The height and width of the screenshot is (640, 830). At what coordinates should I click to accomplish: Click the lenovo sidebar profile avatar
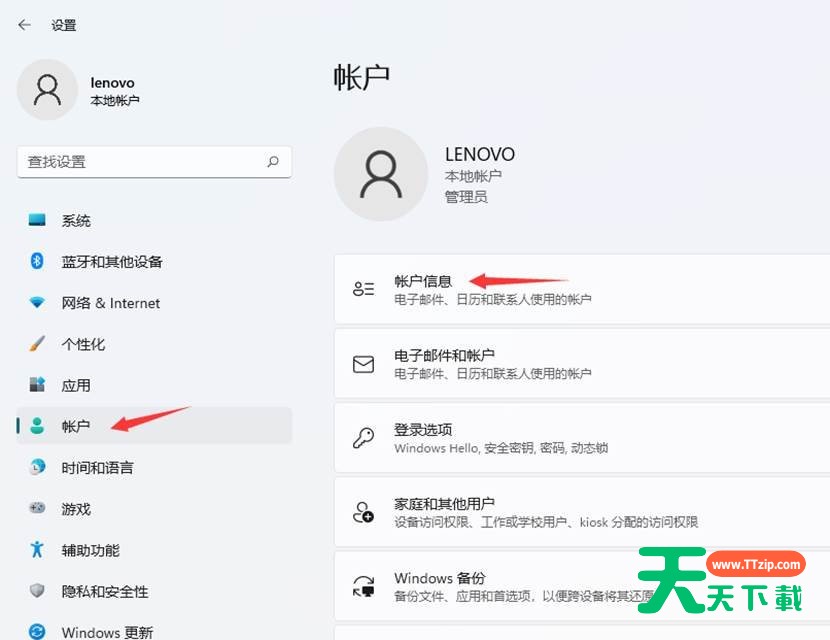pos(47,89)
